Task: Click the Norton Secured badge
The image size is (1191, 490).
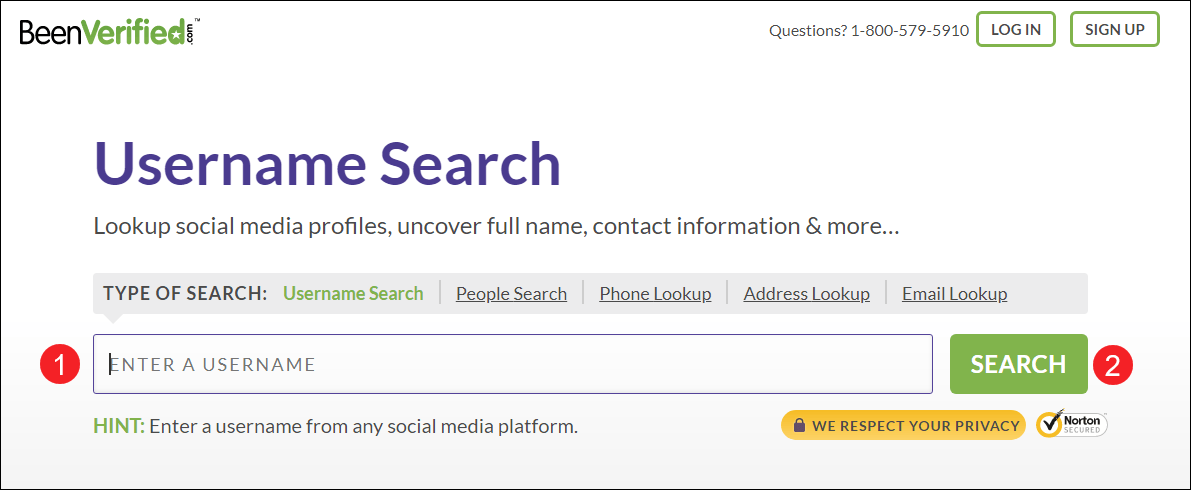Action: (x=1072, y=425)
